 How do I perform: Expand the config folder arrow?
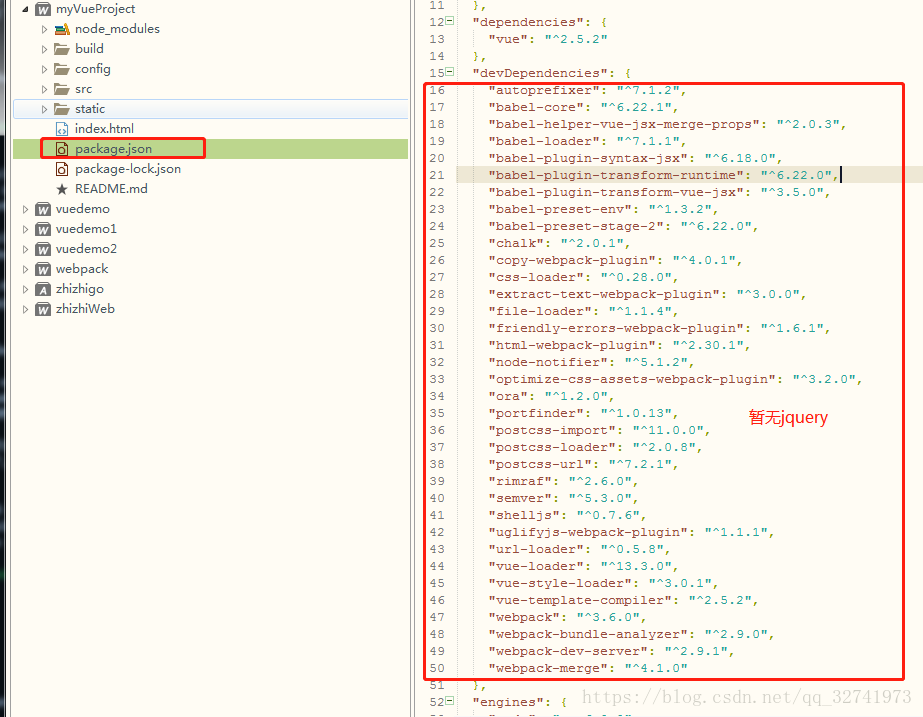point(44,69)
